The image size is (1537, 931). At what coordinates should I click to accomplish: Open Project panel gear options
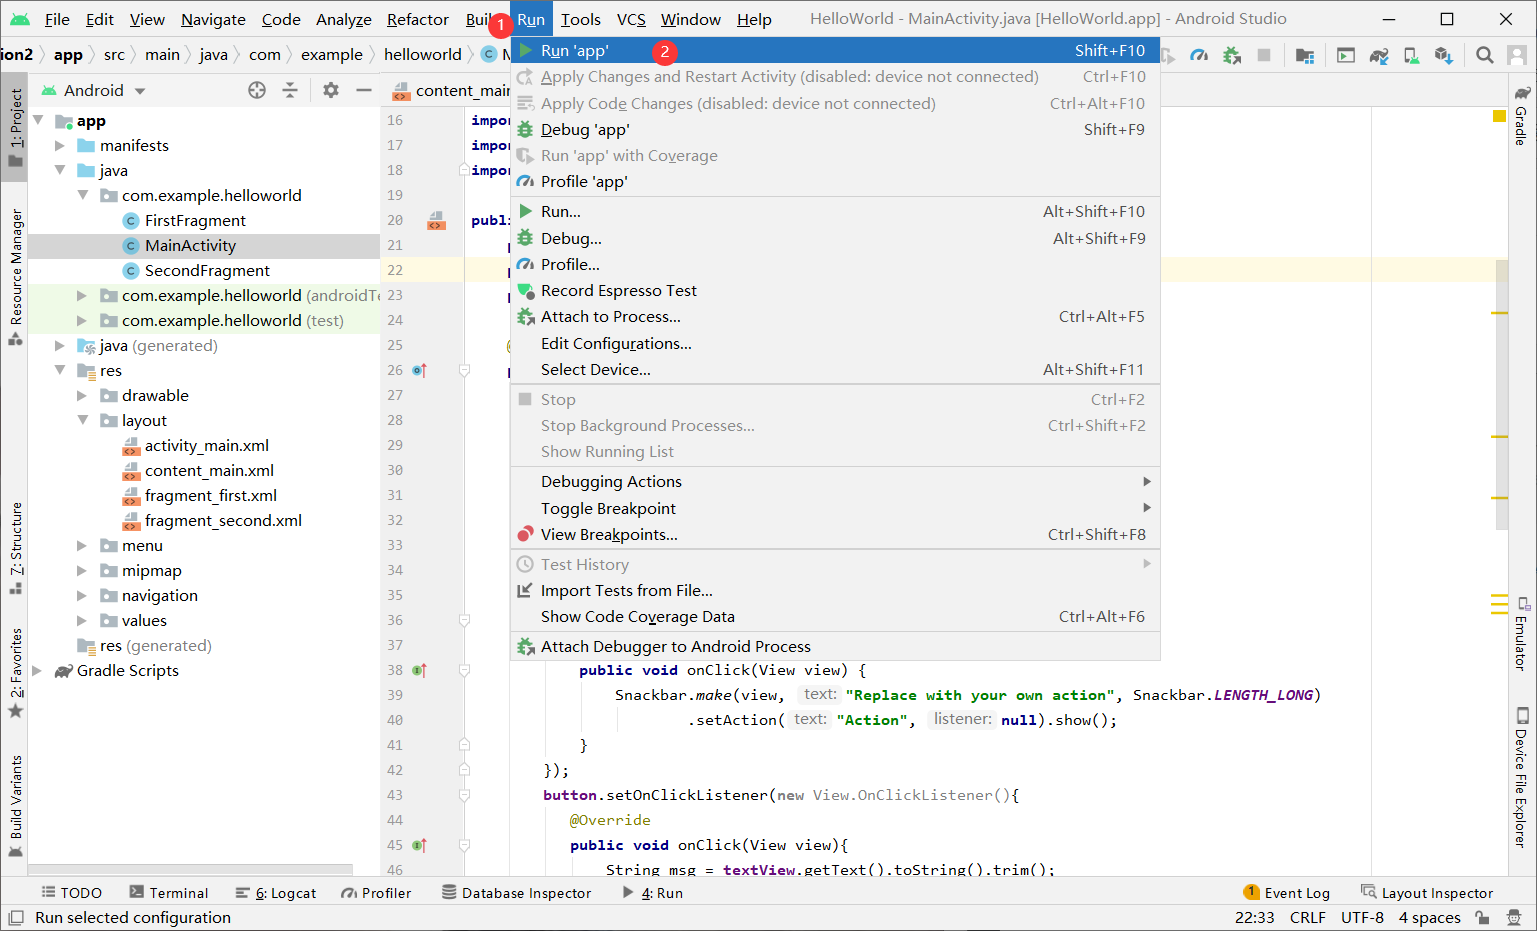[331, 90]
